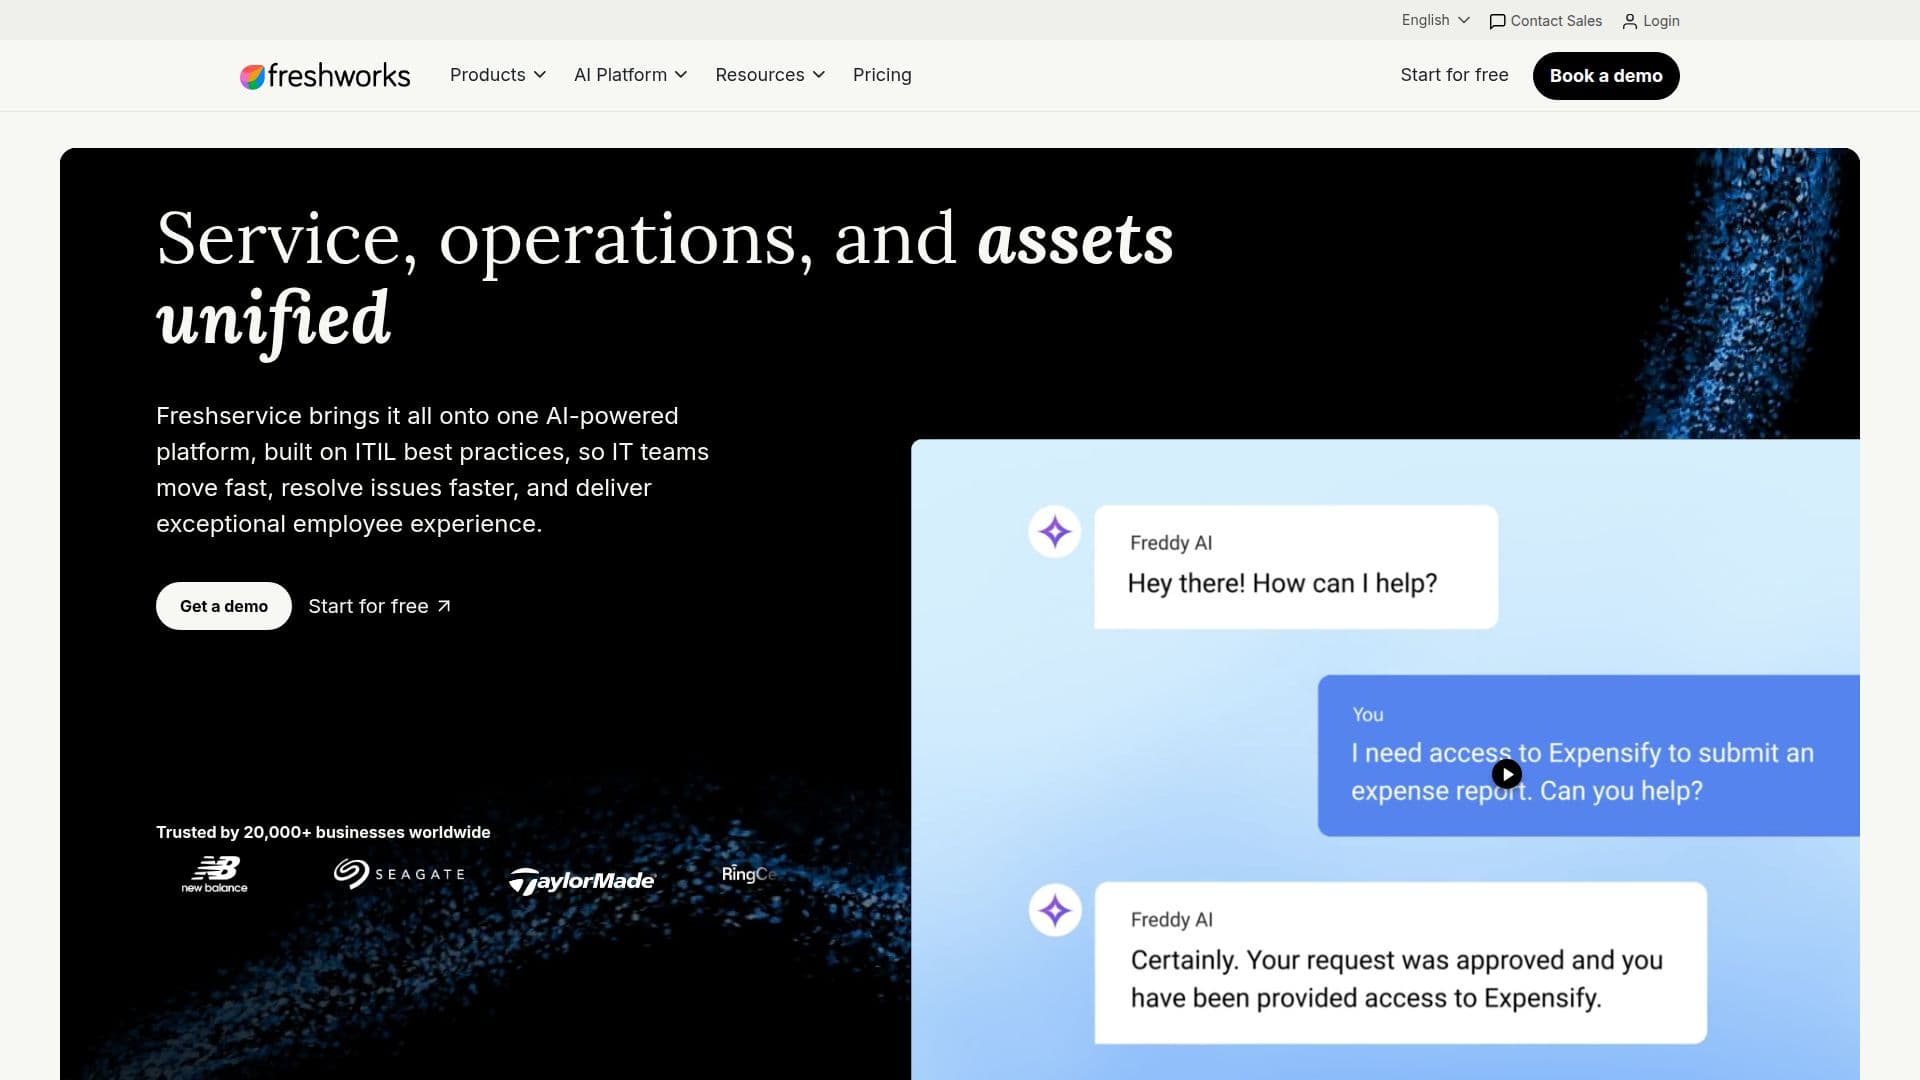This screenshot has height=1080, width=1920.
Task: Click the bottom Freddy AI sparkle avatar
Action: [1055, 910]
